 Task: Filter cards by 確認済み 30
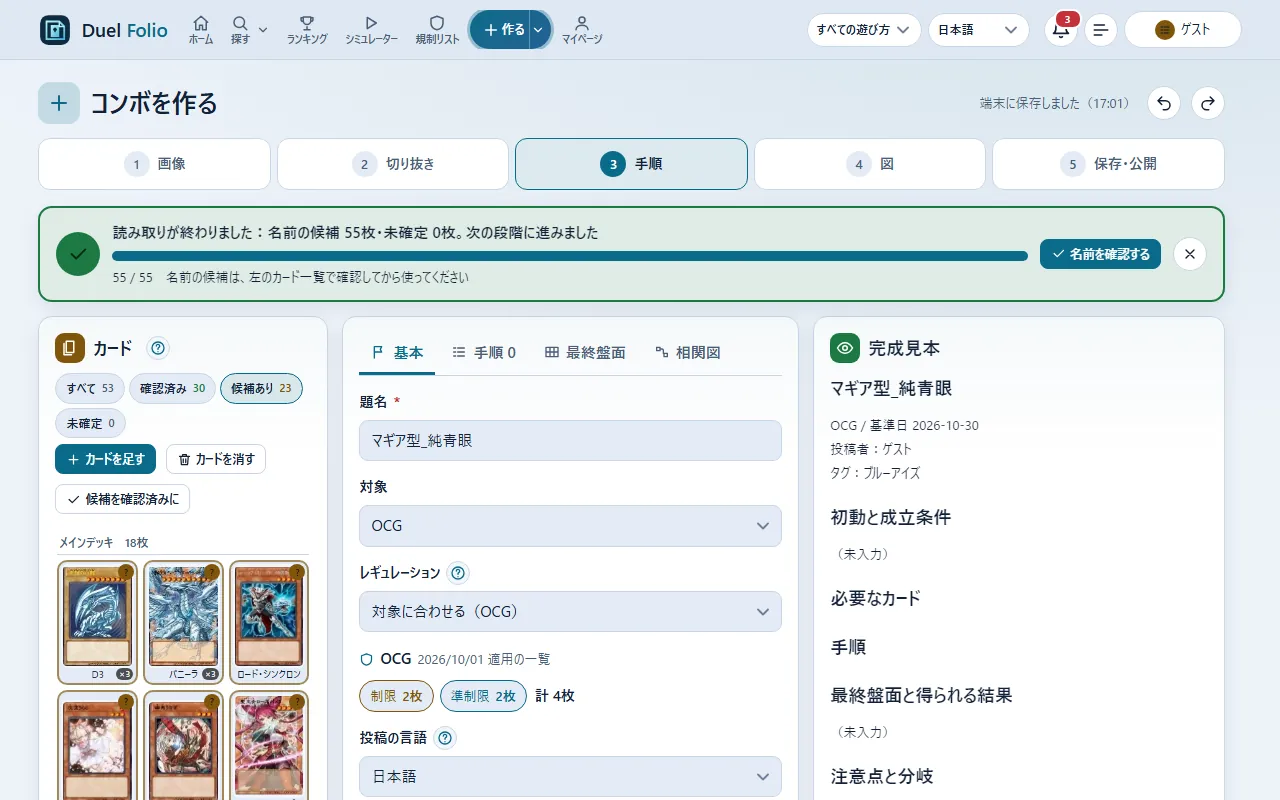(172, 388)
